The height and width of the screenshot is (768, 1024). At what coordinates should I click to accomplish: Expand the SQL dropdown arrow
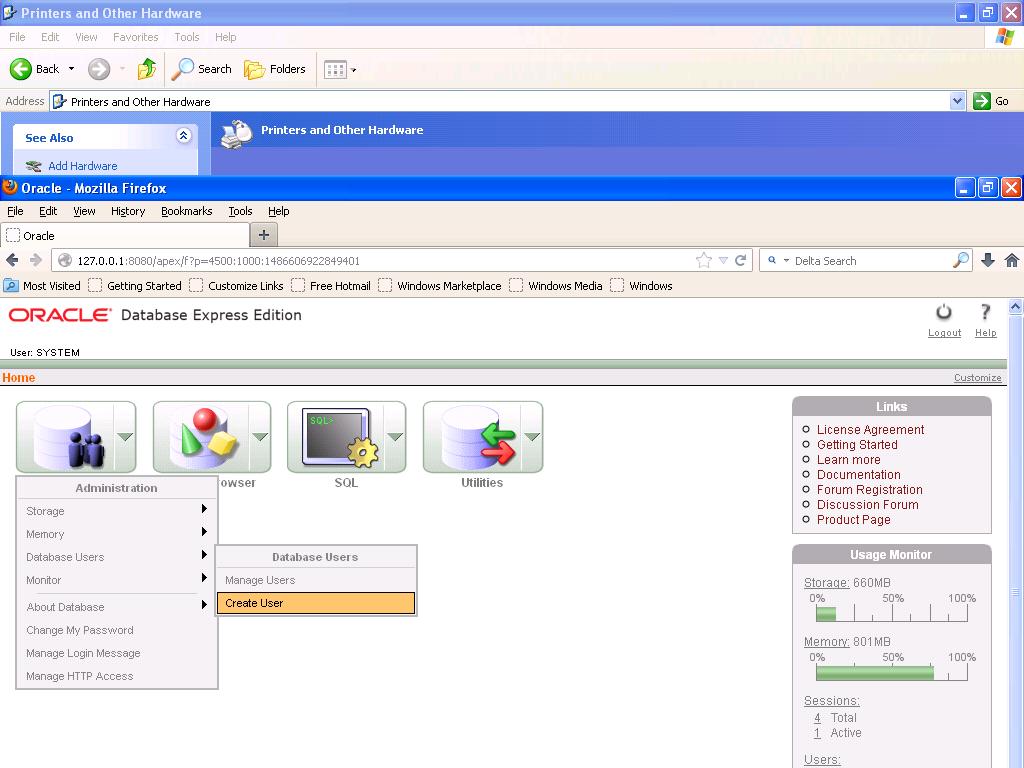pyautogui.click(x=395, y=436)
